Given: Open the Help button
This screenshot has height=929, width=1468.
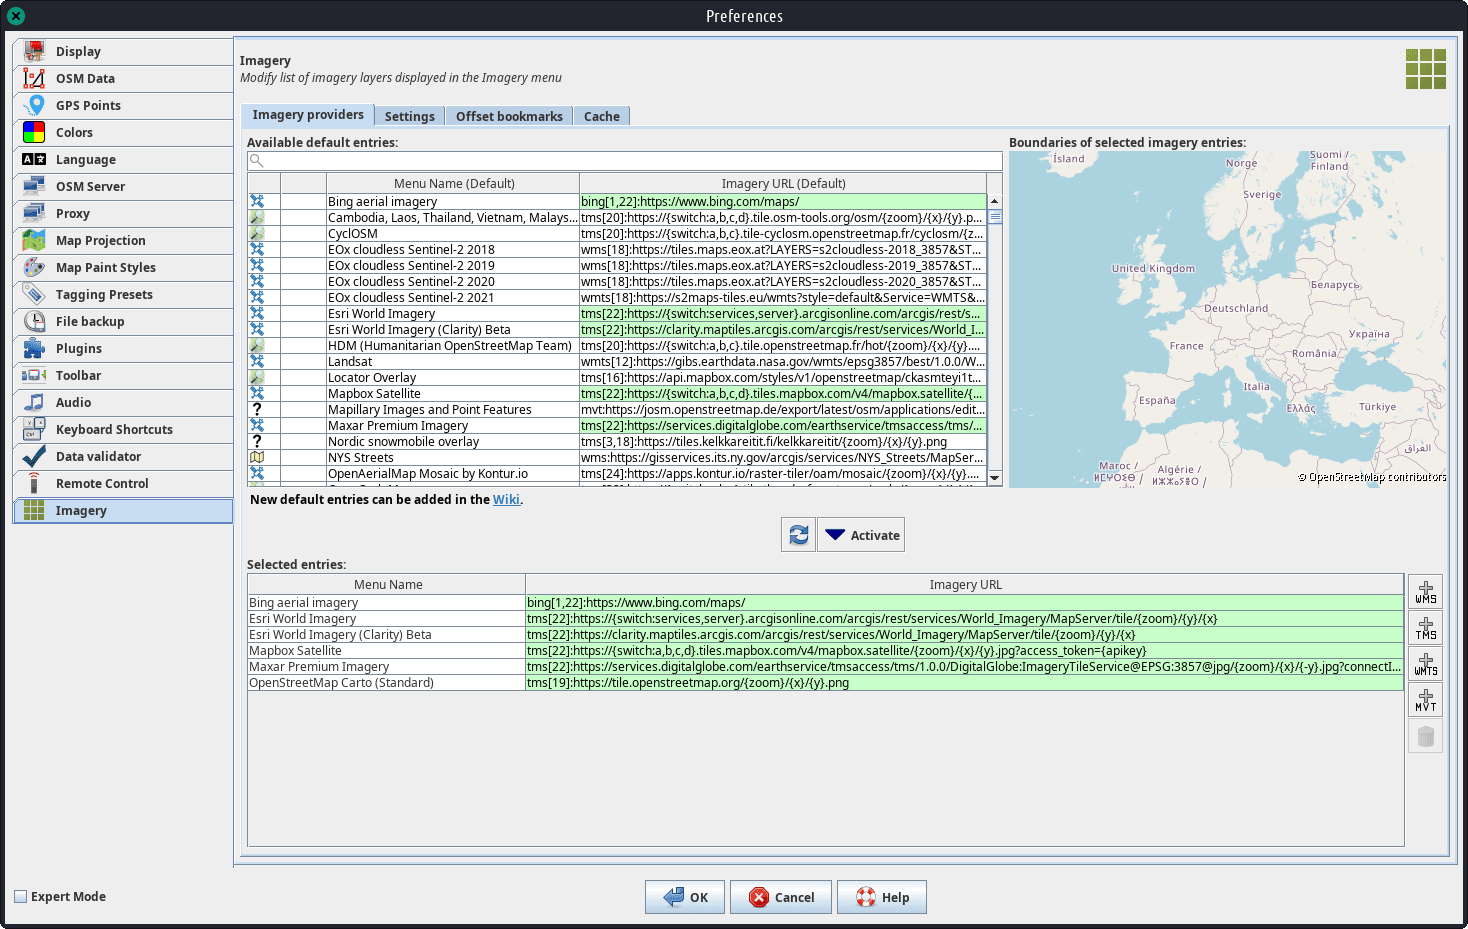Looking at the screenshot, I should point(882,897).
